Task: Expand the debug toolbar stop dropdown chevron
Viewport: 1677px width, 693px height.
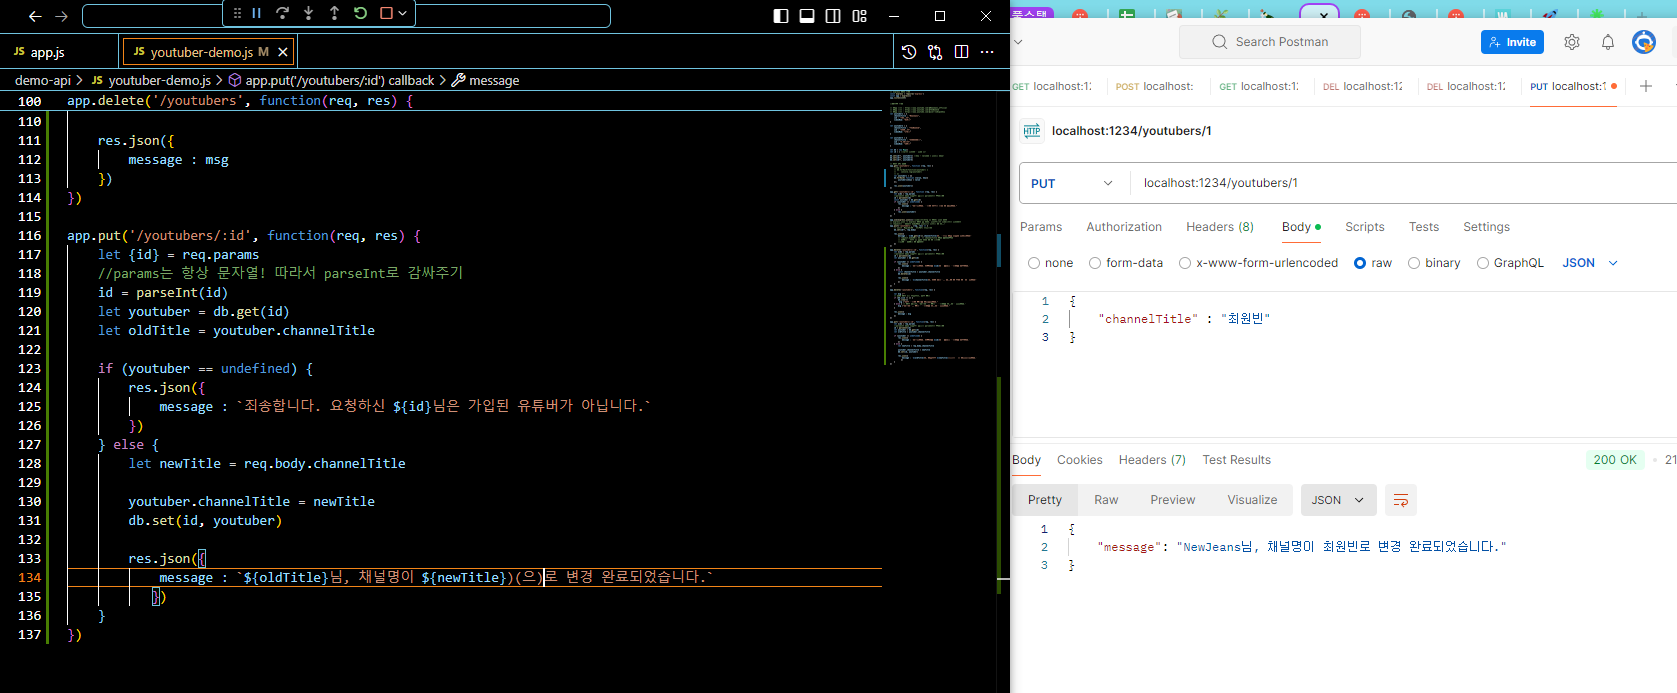Action: coord(402,13)
